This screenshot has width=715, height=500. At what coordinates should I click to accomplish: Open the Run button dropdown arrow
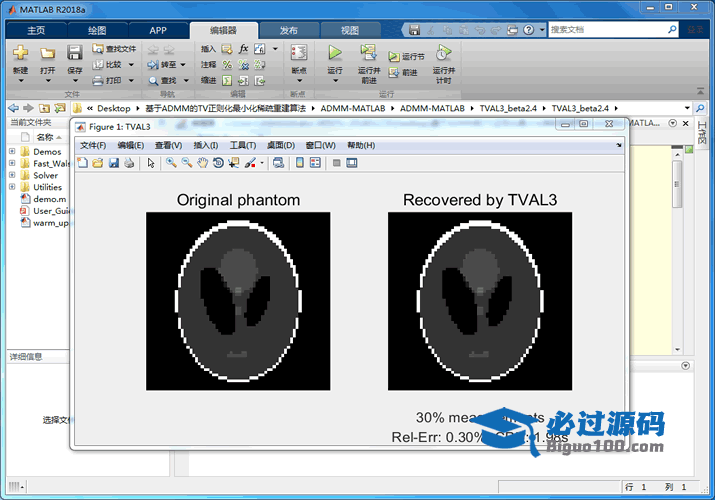(x=335, y=81)
